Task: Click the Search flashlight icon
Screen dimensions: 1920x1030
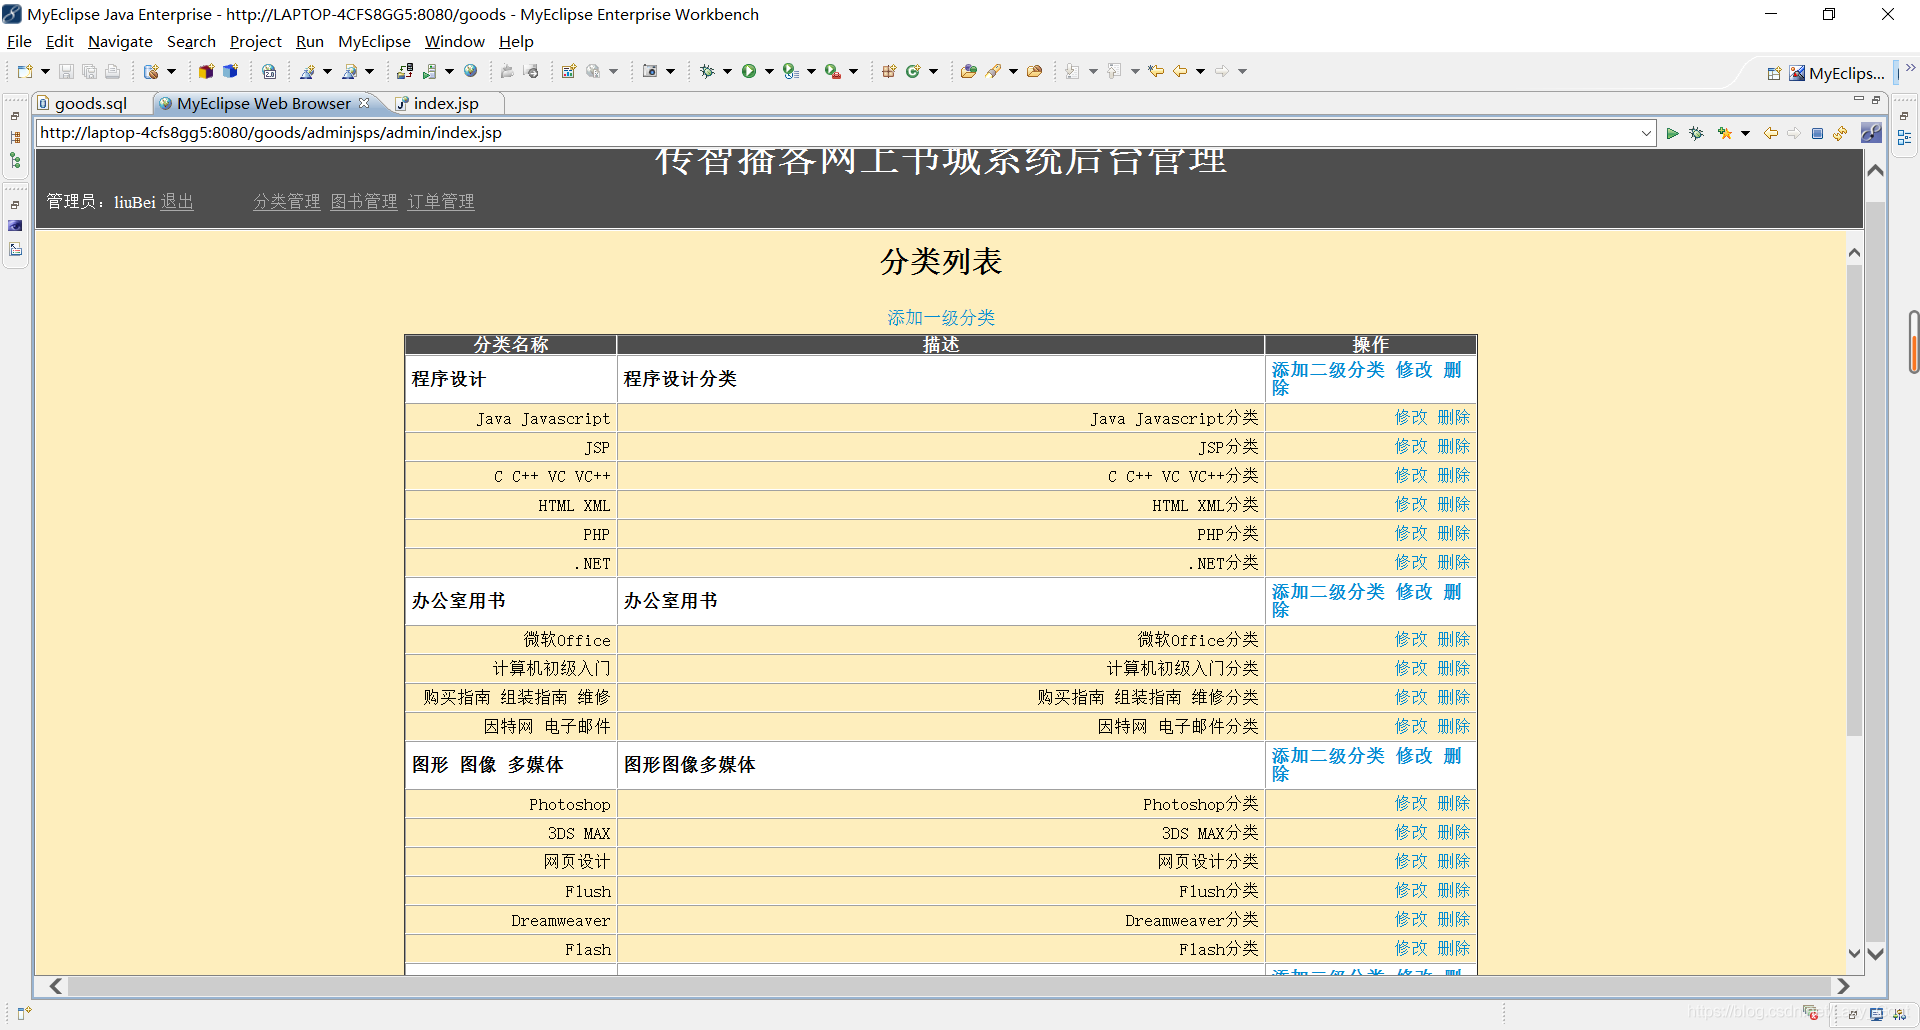Action: (996, 71)
